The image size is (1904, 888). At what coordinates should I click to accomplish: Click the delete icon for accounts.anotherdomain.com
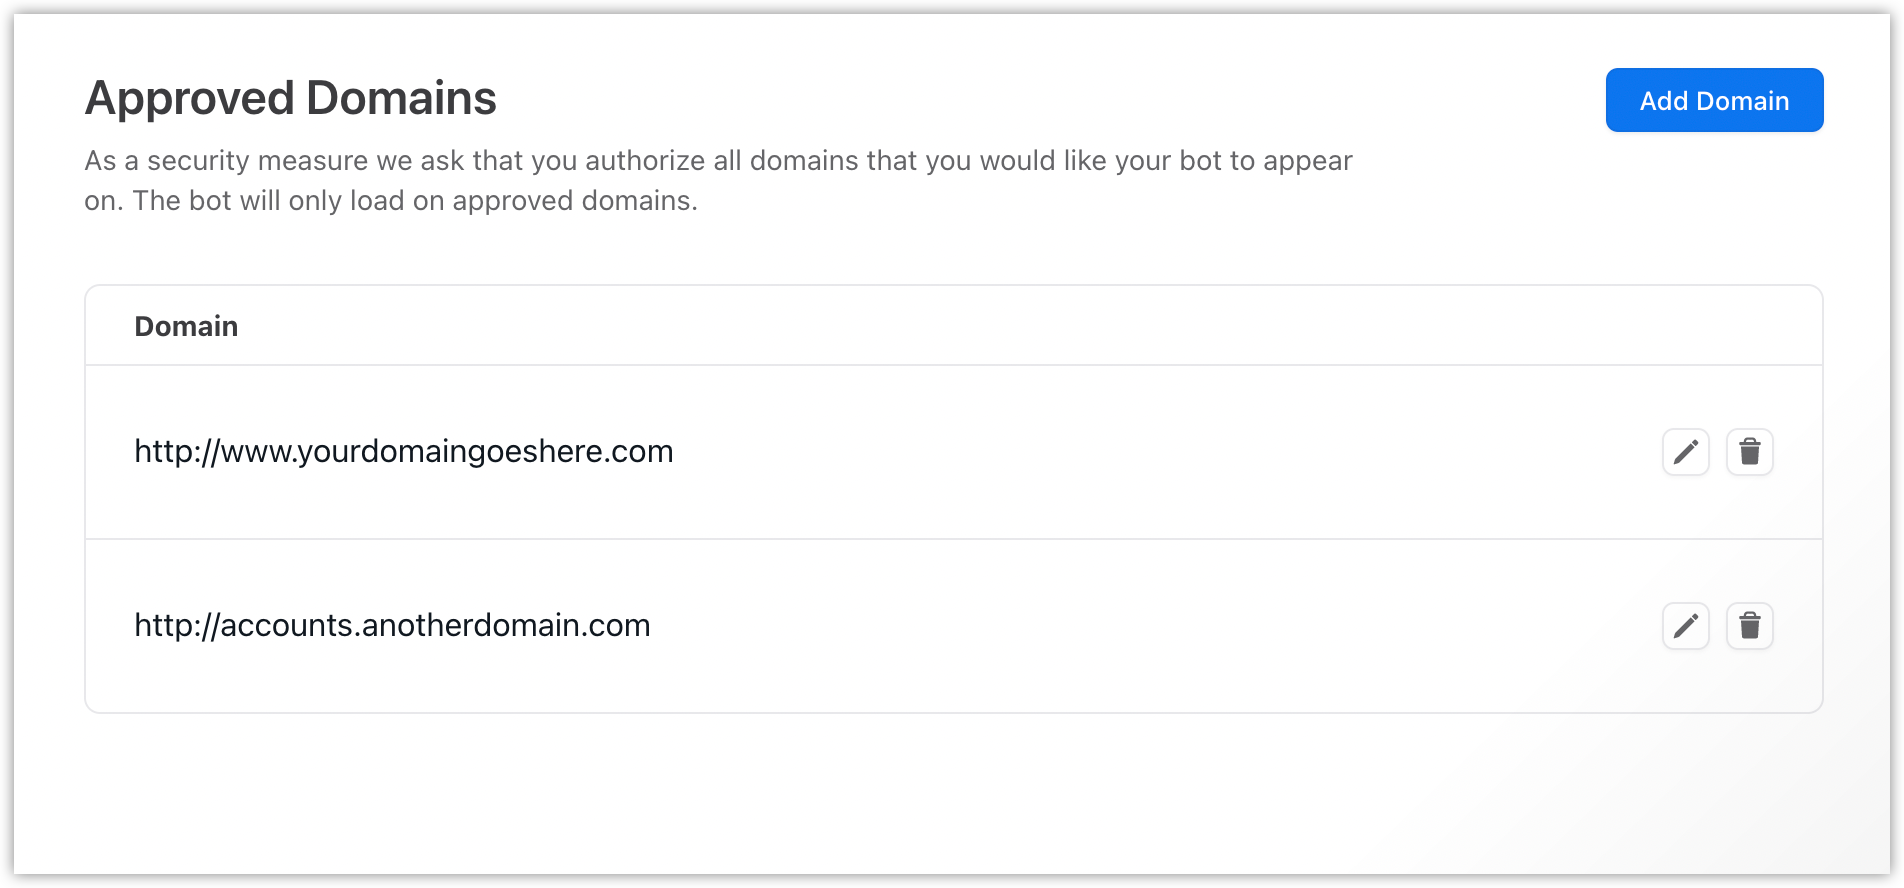tap(1750, 626)
